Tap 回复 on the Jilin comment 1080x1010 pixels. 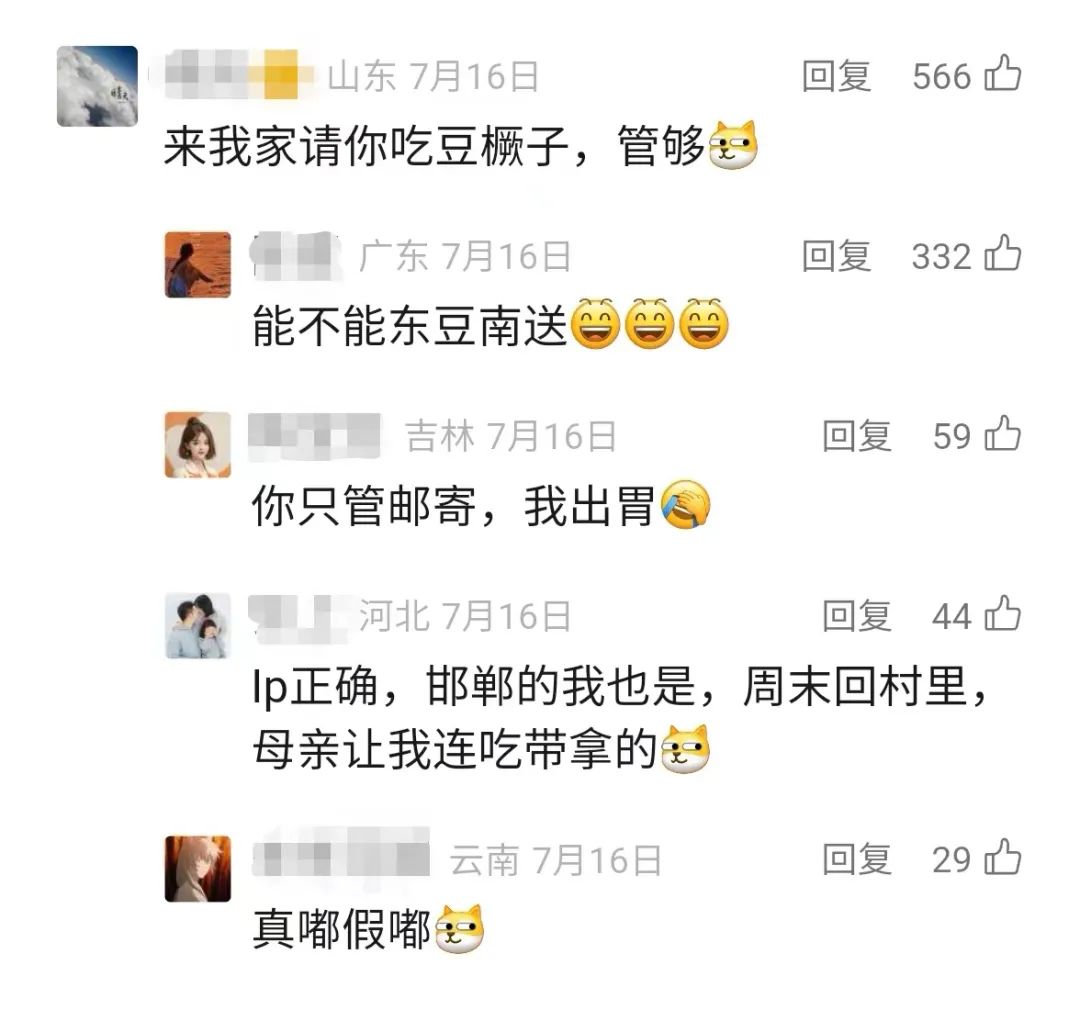(x=858, y=436)
